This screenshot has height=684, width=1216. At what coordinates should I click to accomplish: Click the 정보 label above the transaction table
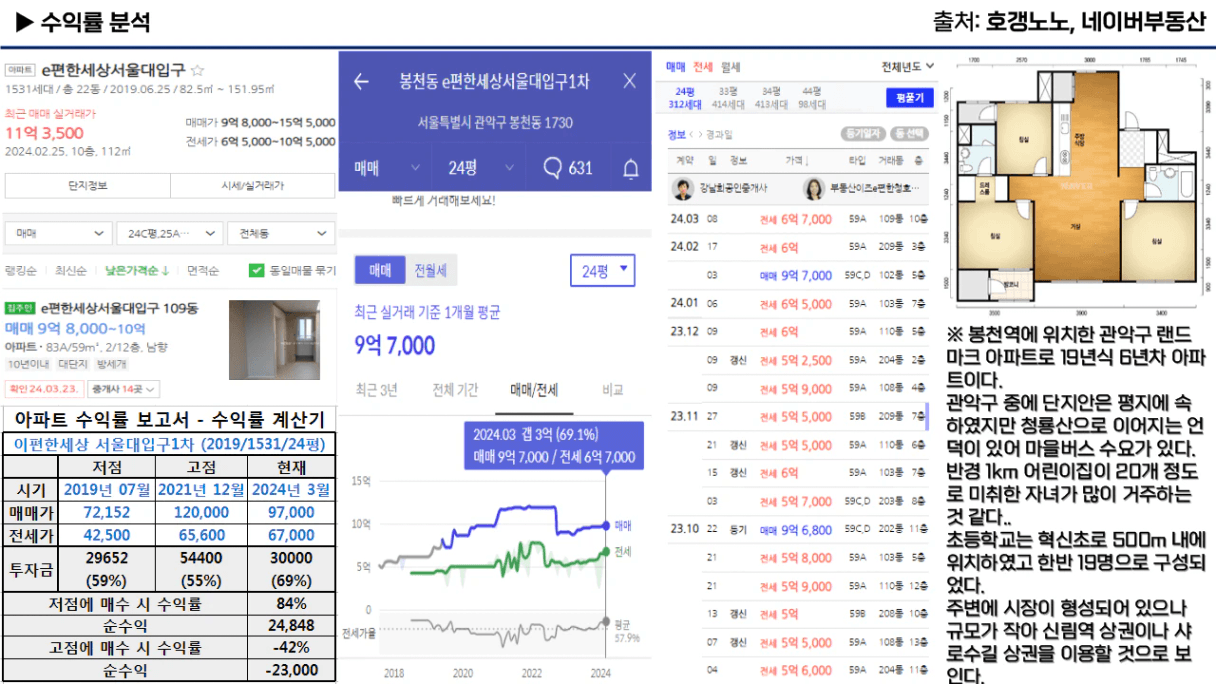click(x=677, y=134)
